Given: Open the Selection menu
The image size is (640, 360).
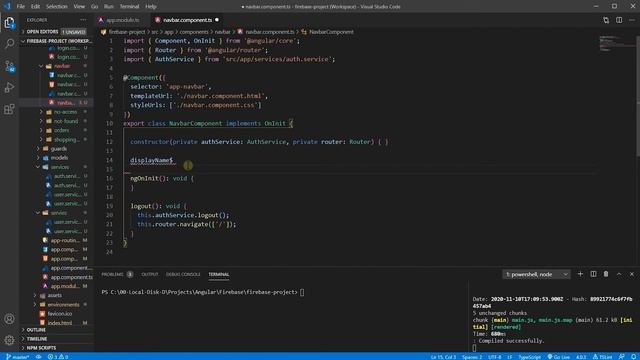Looking at the screenshot, I should coord(57,7).
